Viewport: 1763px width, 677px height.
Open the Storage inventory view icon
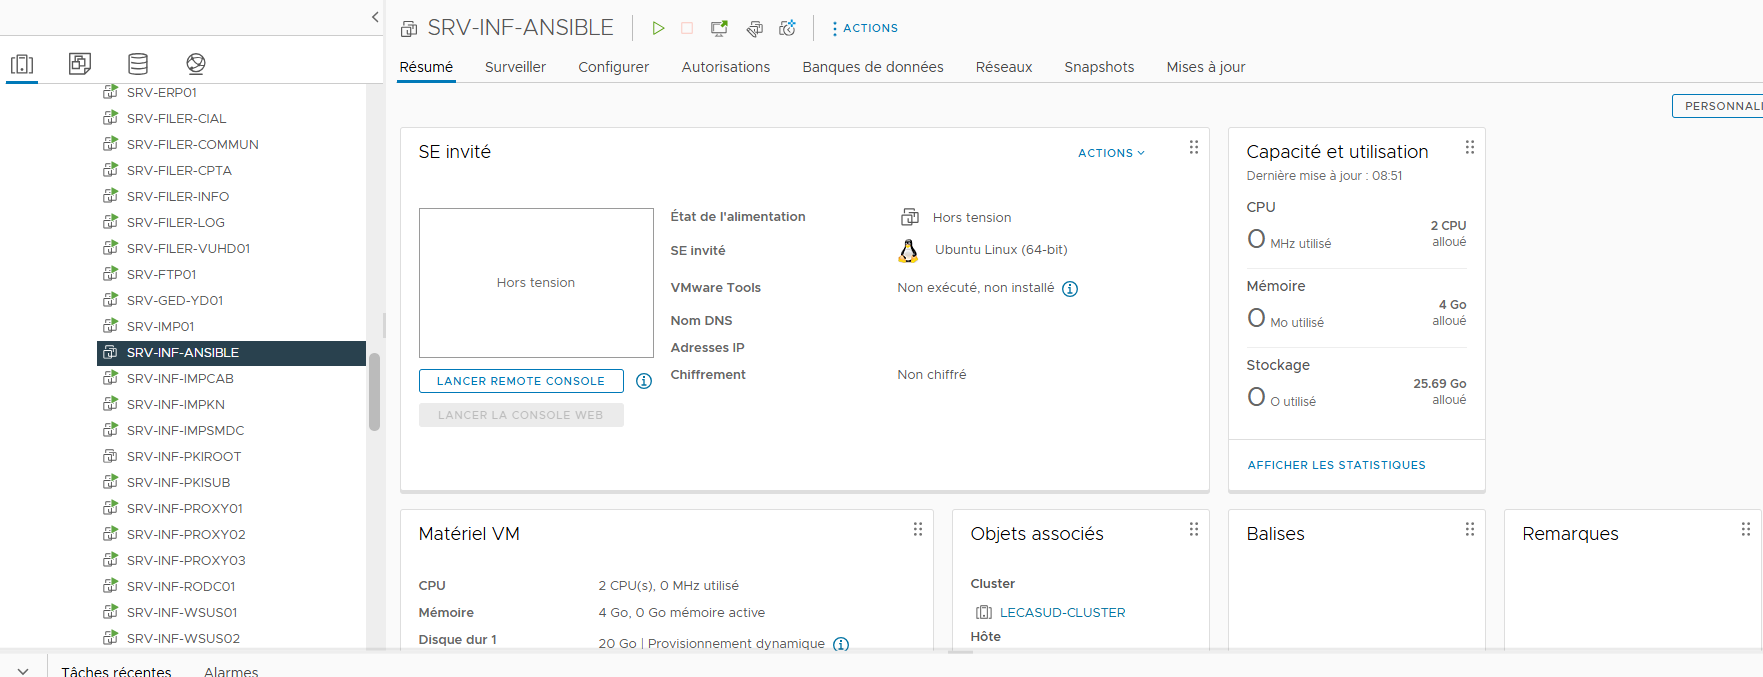[138, 64]
